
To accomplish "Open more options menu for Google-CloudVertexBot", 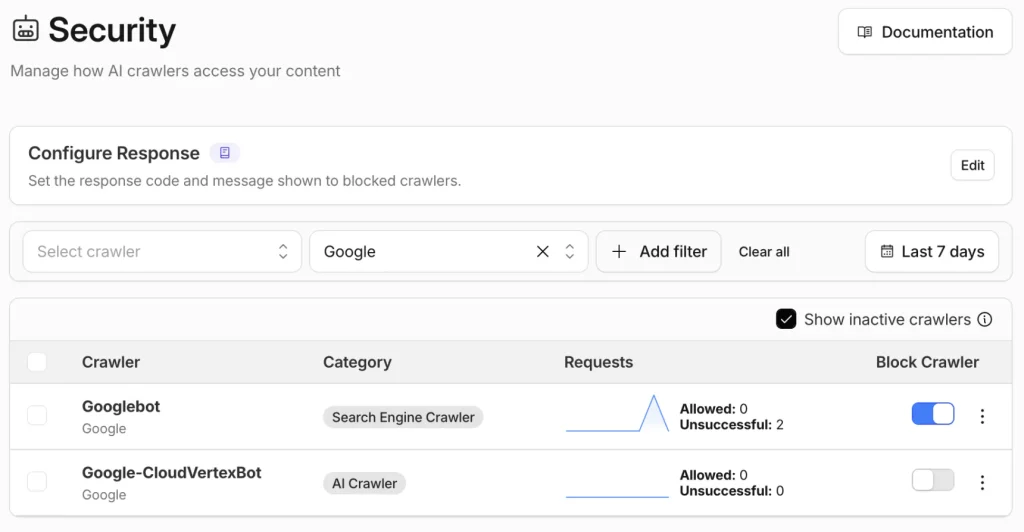I will point(982,482).
